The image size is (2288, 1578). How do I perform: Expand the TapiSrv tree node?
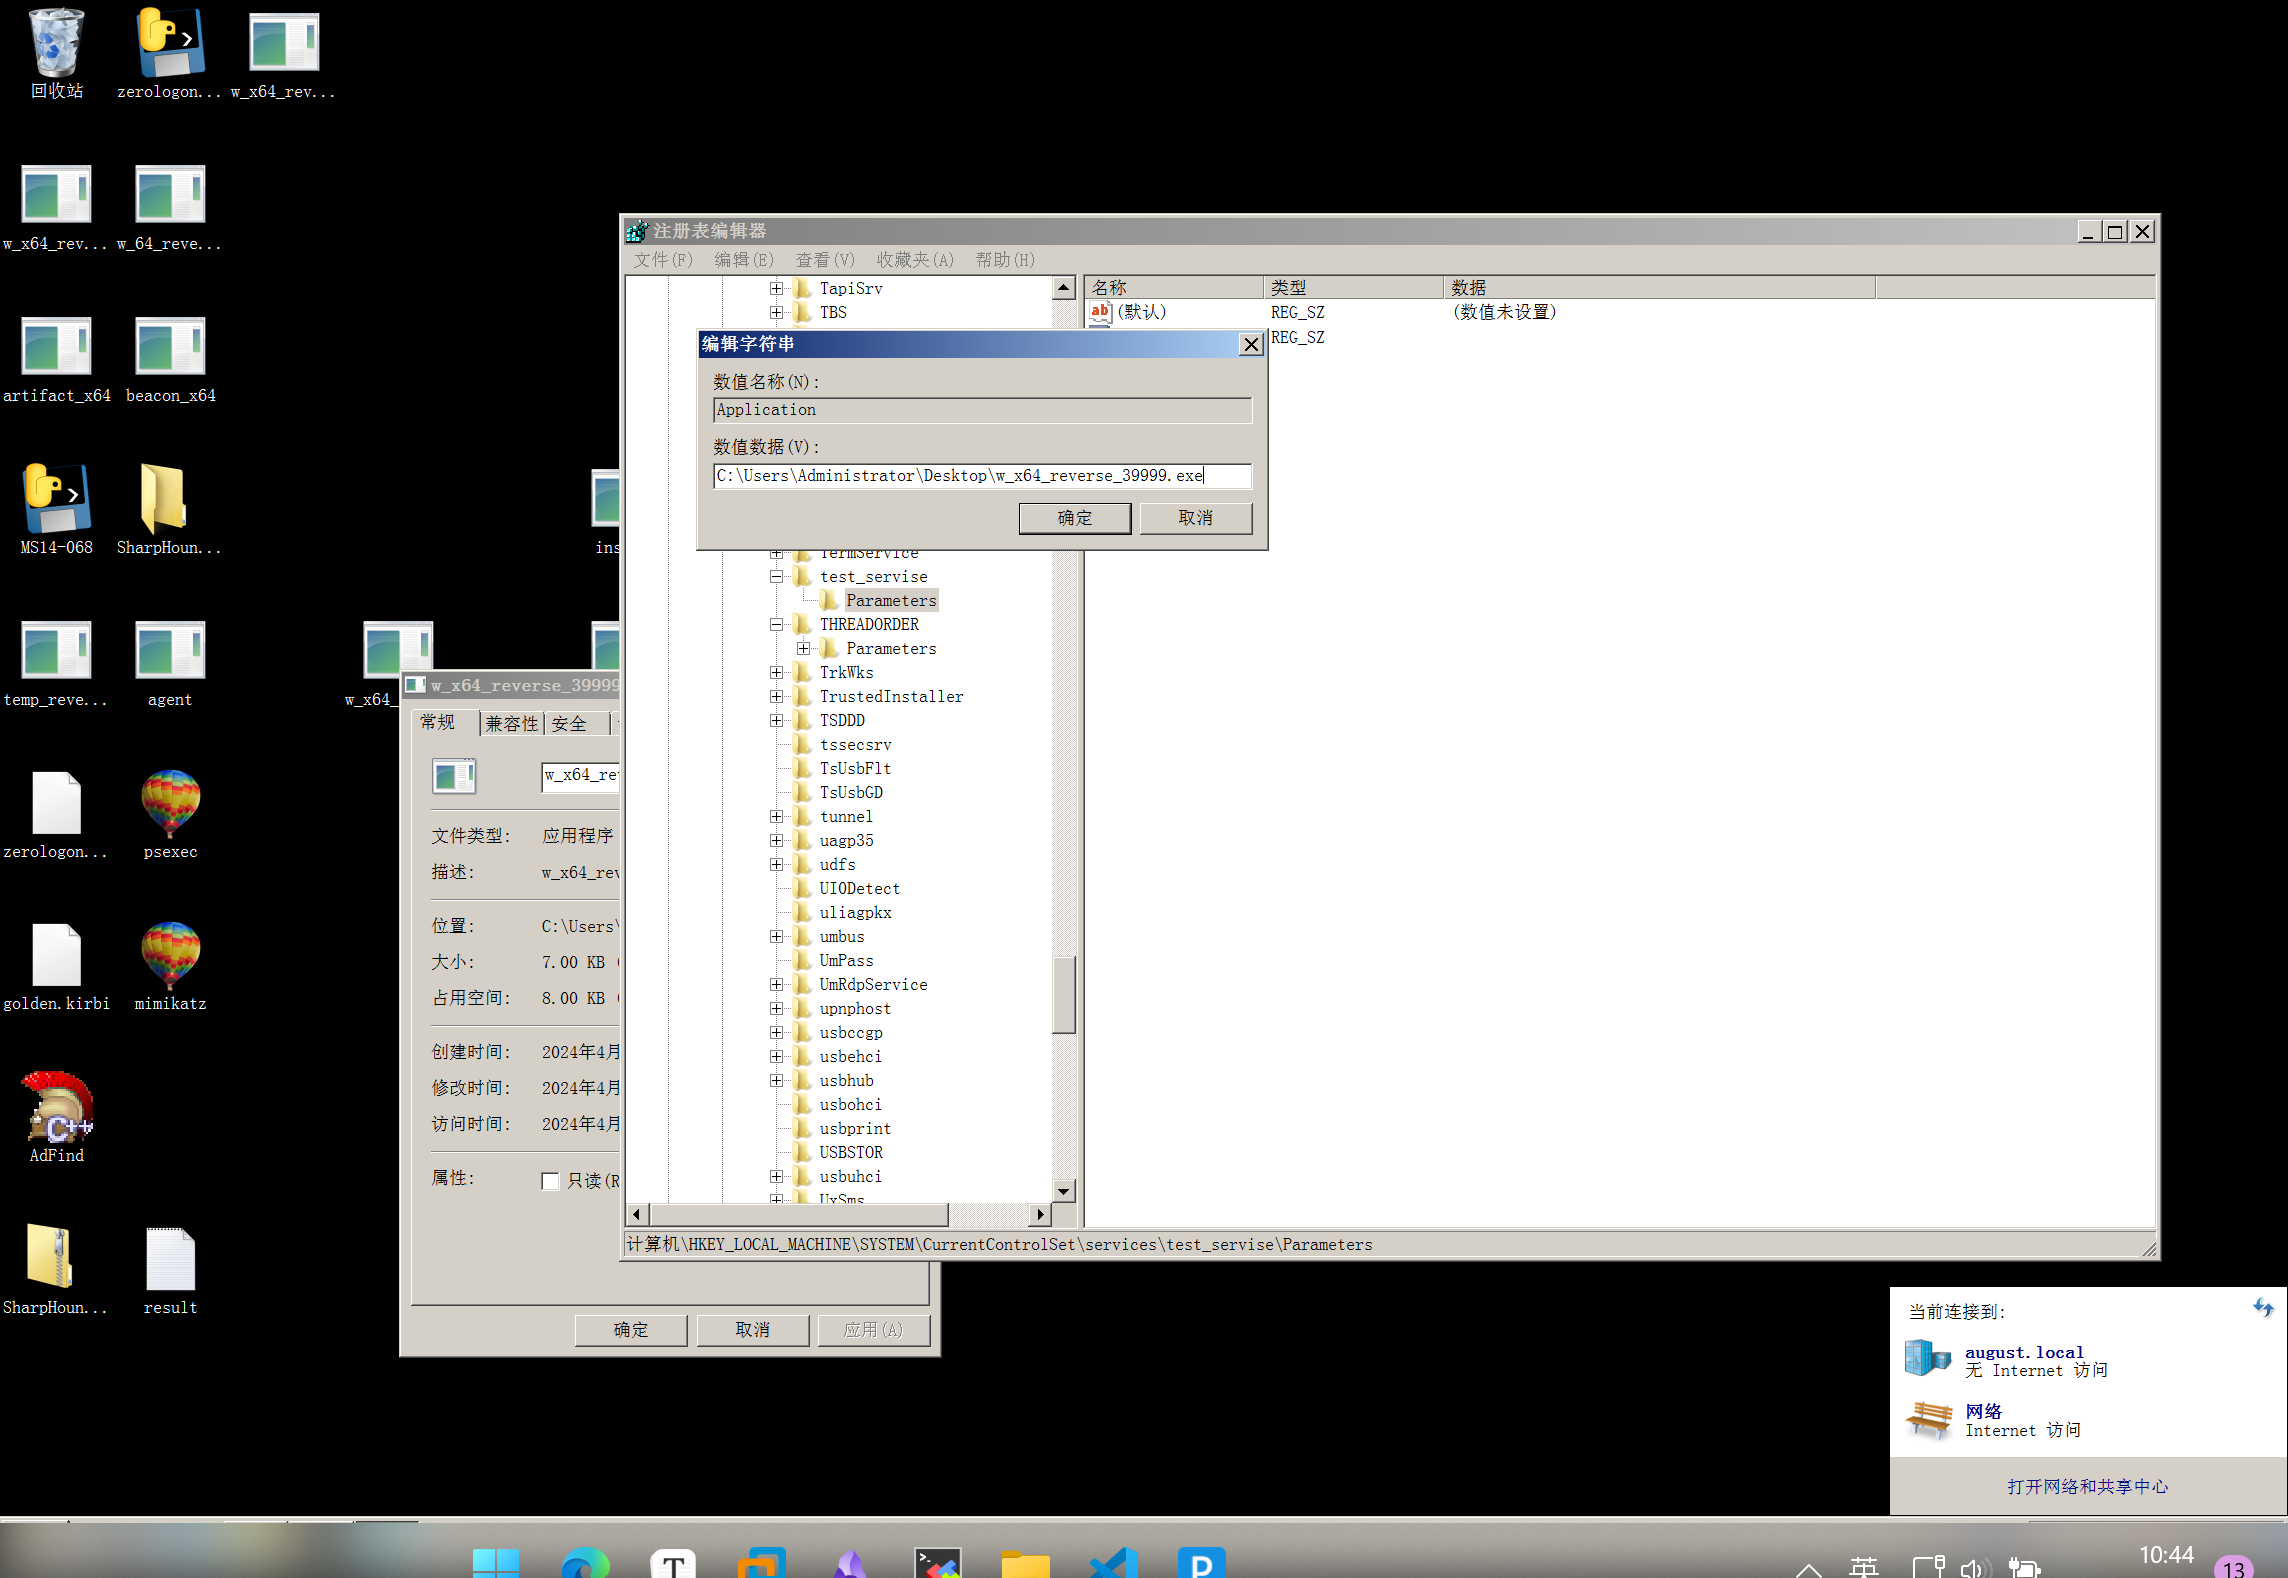click(776, 288)
